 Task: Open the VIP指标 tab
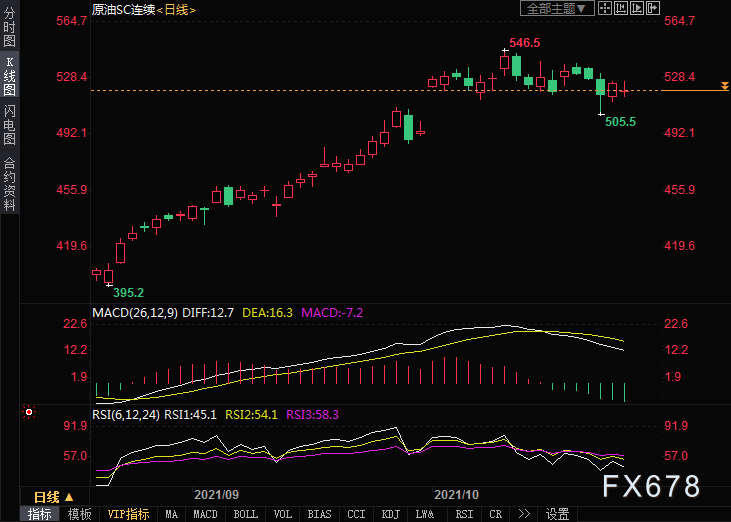tap(128, 514)
